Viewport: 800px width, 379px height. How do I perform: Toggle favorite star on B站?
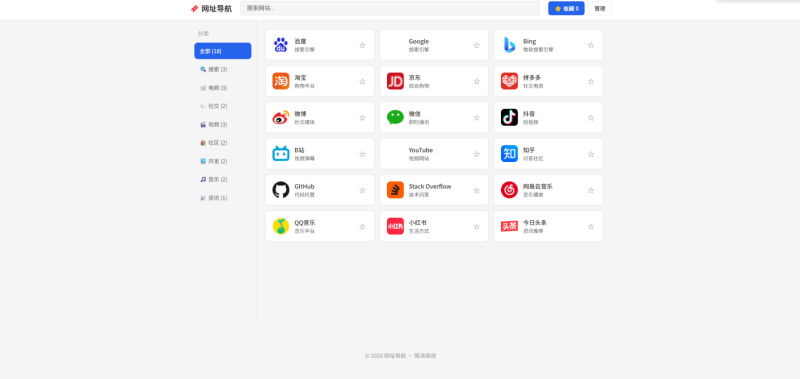pos(362,154)
